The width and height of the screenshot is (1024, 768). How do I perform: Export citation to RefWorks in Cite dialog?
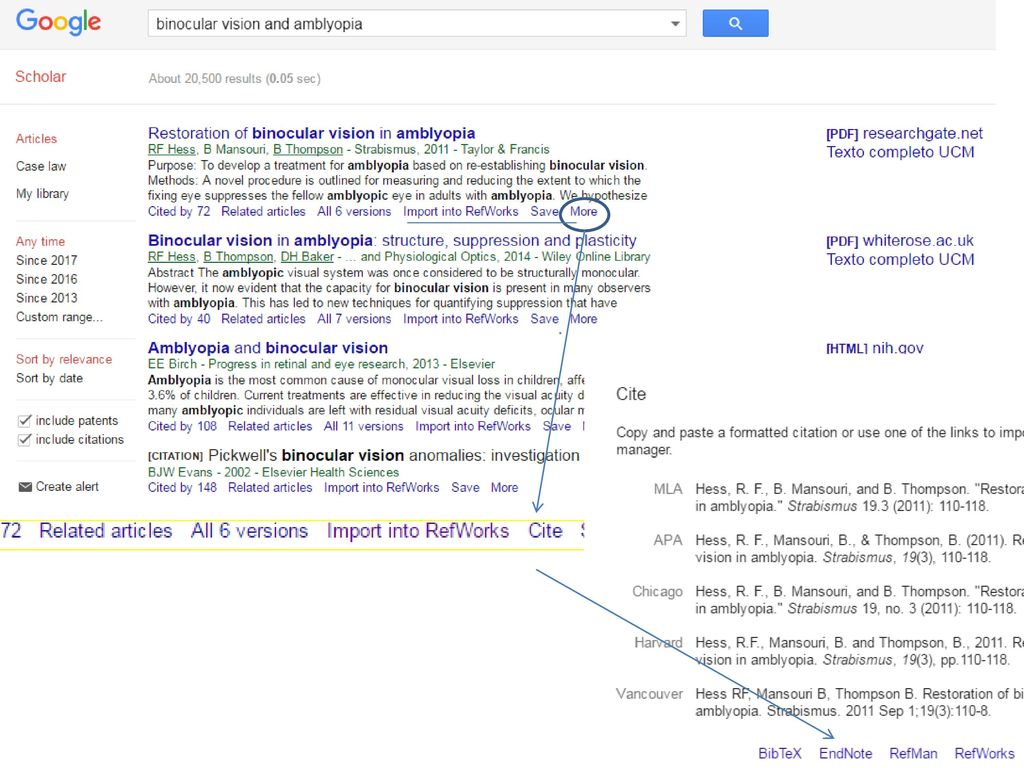pos(985,753)
